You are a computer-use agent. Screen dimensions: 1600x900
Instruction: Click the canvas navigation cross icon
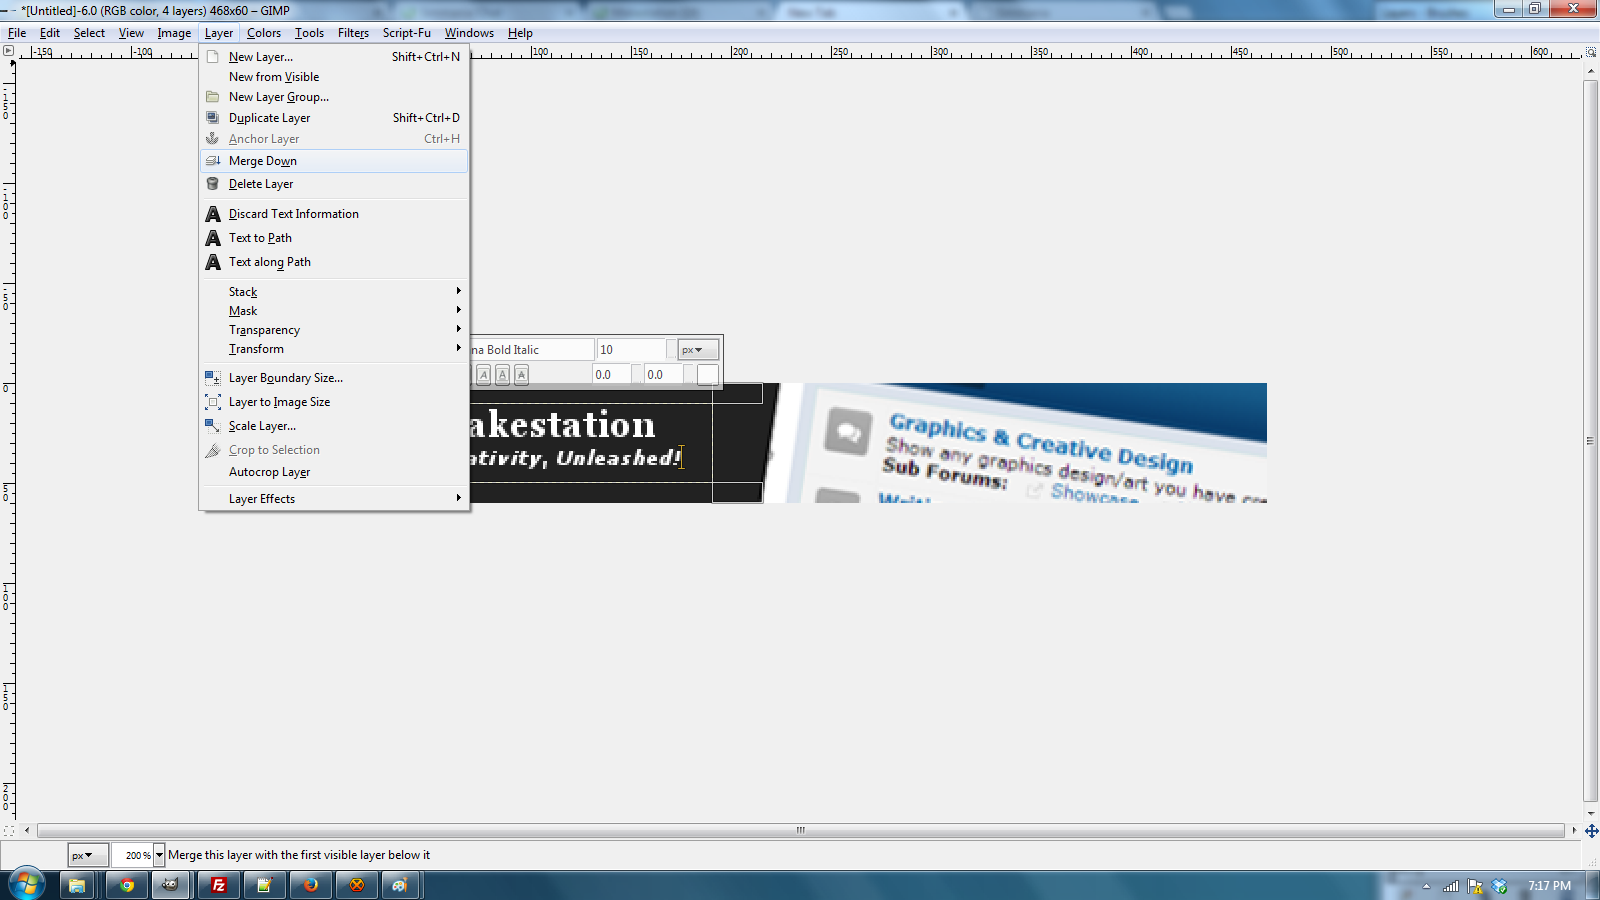coord(1591,831)
